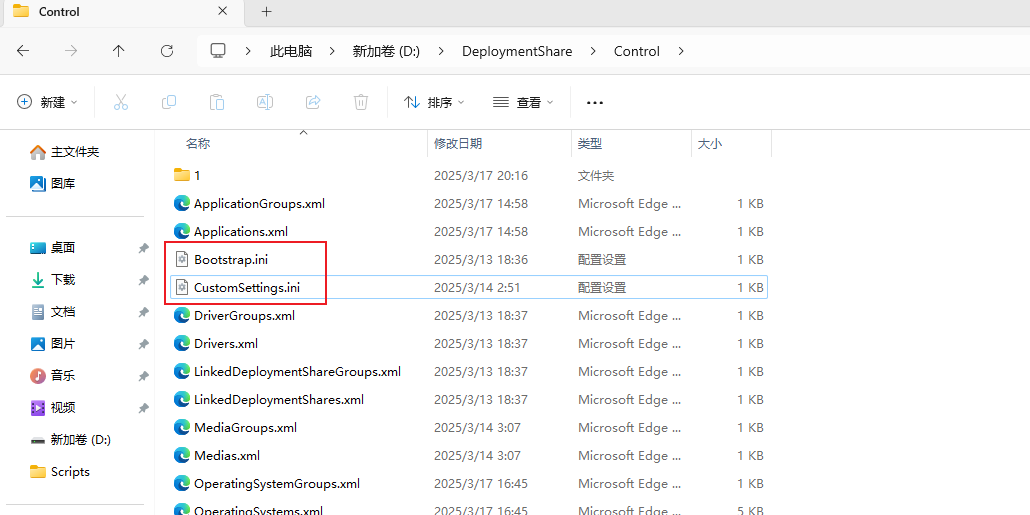Screen dimensions: 1030x515
Task: Open 图库 in sidebar
Action: coord(53,183)
